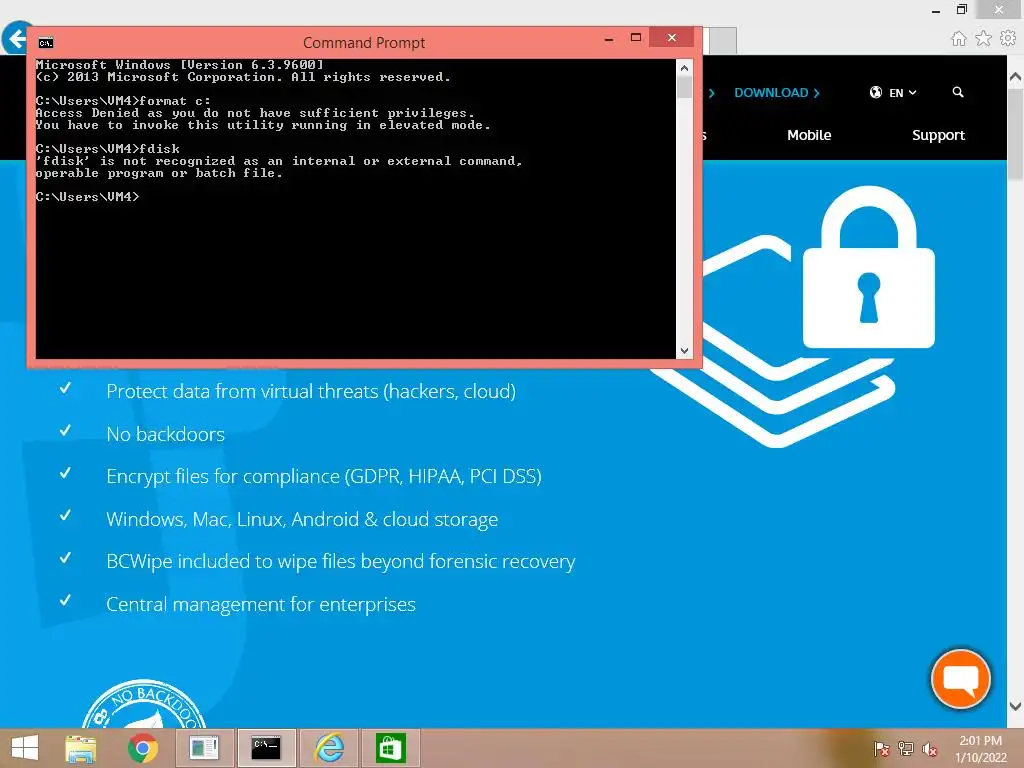Image resolution: width=1024 pixels, height=768 pixels.
Task: Click the browser back arrow button
Action: point(14,39)
